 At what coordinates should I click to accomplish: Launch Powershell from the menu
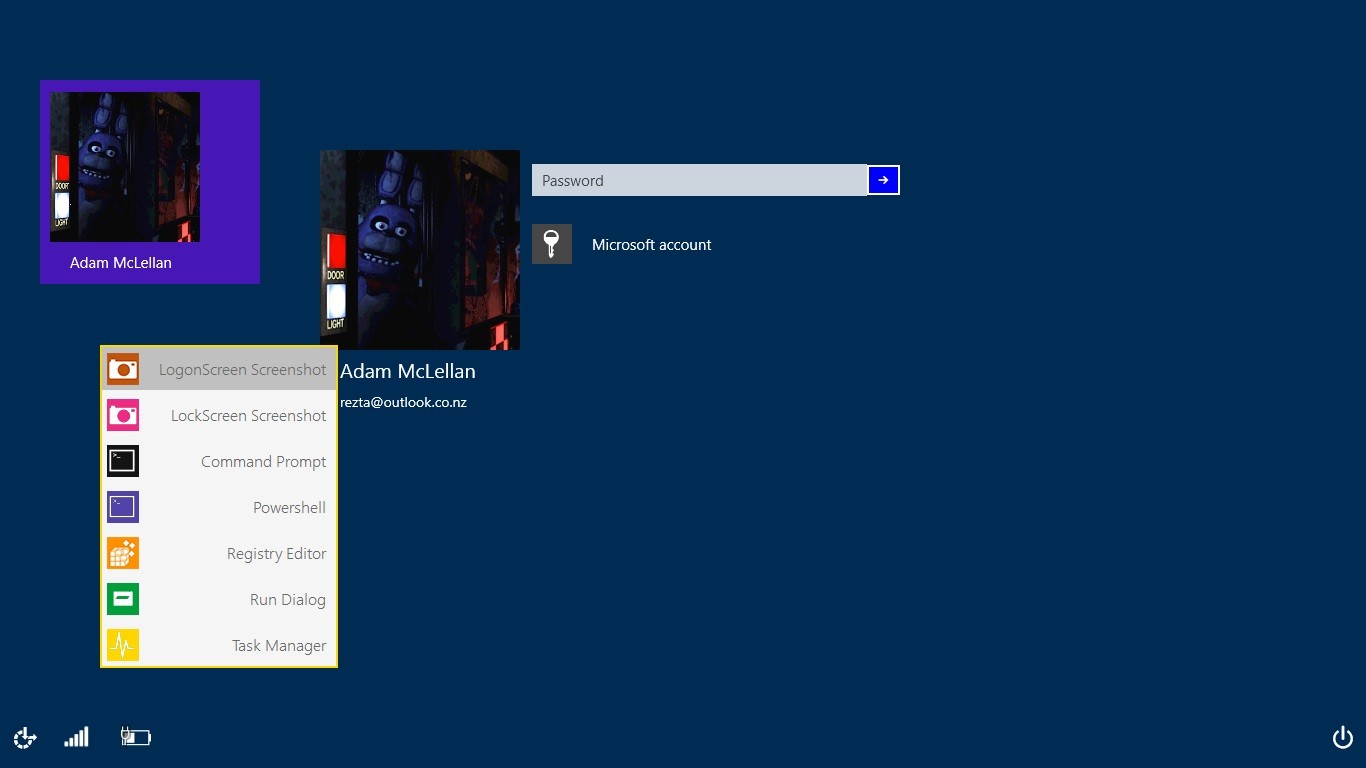click(x=219, y=507)
